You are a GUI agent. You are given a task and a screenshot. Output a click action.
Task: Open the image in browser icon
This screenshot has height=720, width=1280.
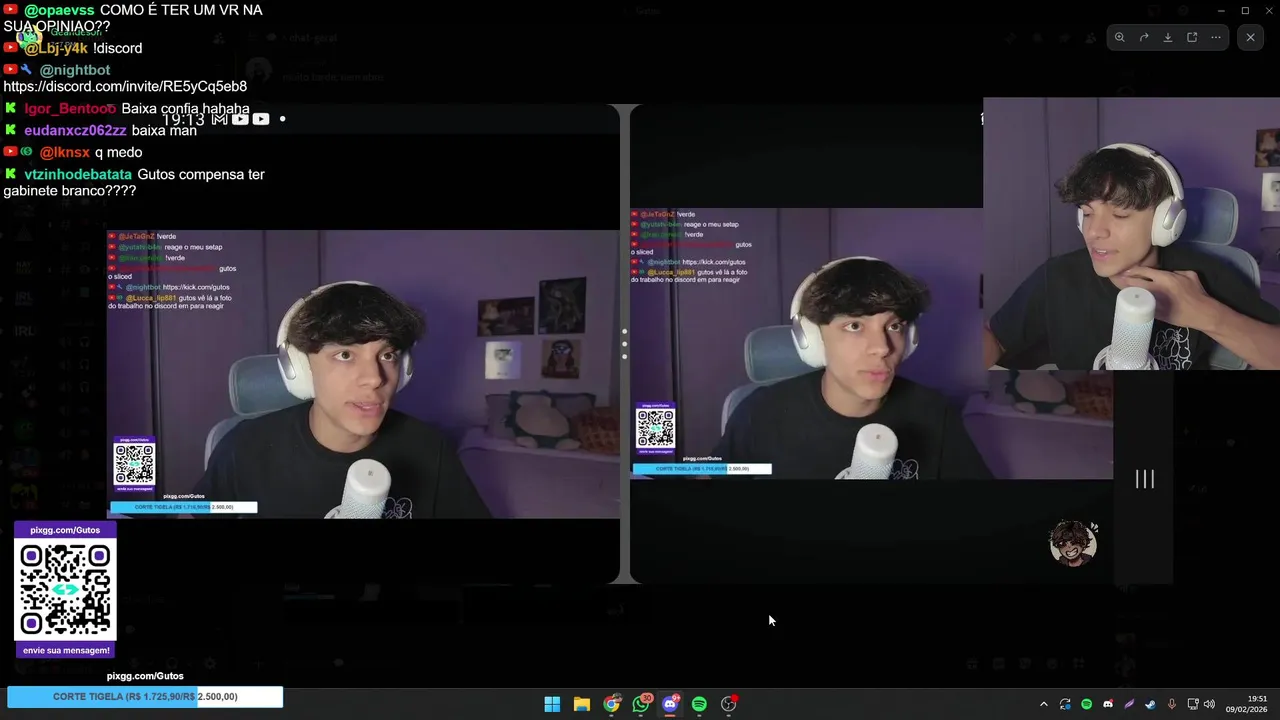pos(1192,37)
